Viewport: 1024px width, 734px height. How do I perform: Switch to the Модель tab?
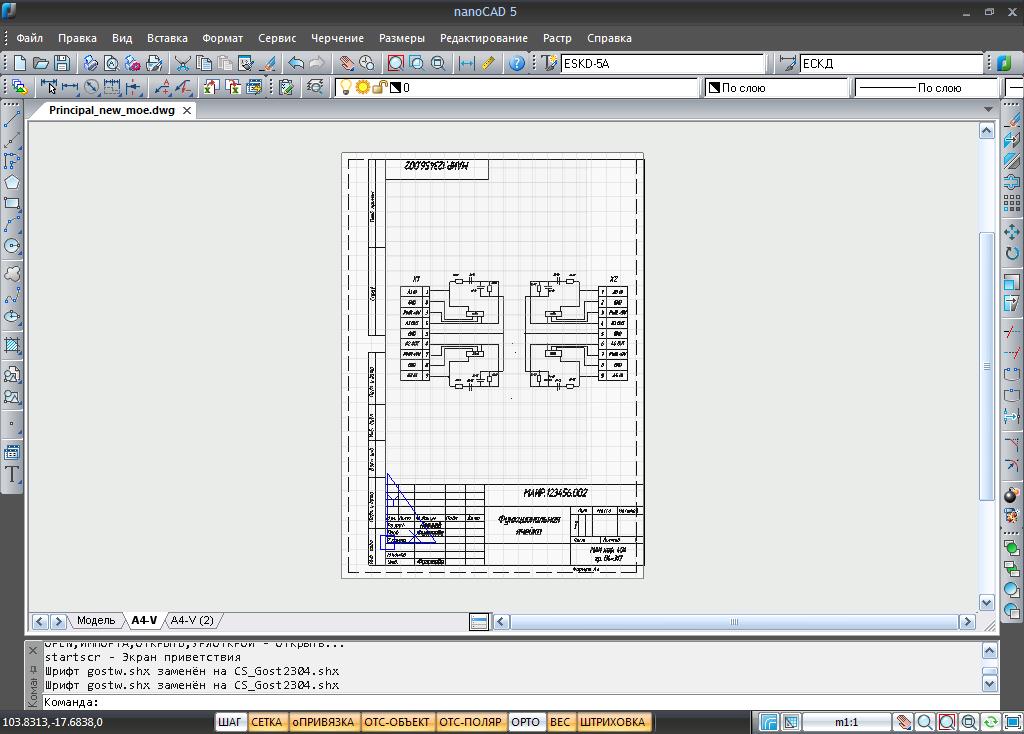pyautogui.click(x=95, y=620)
